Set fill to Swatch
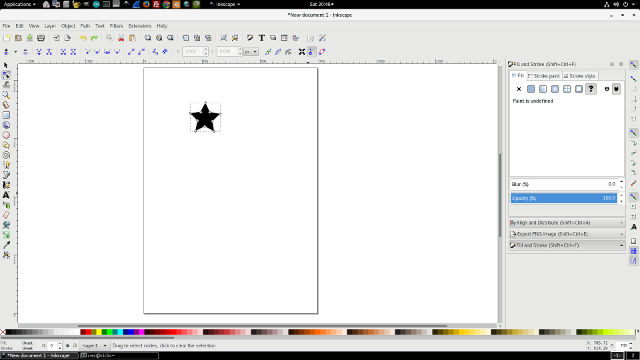This screenshot has height=360, width=640. (x=579, y=89)
